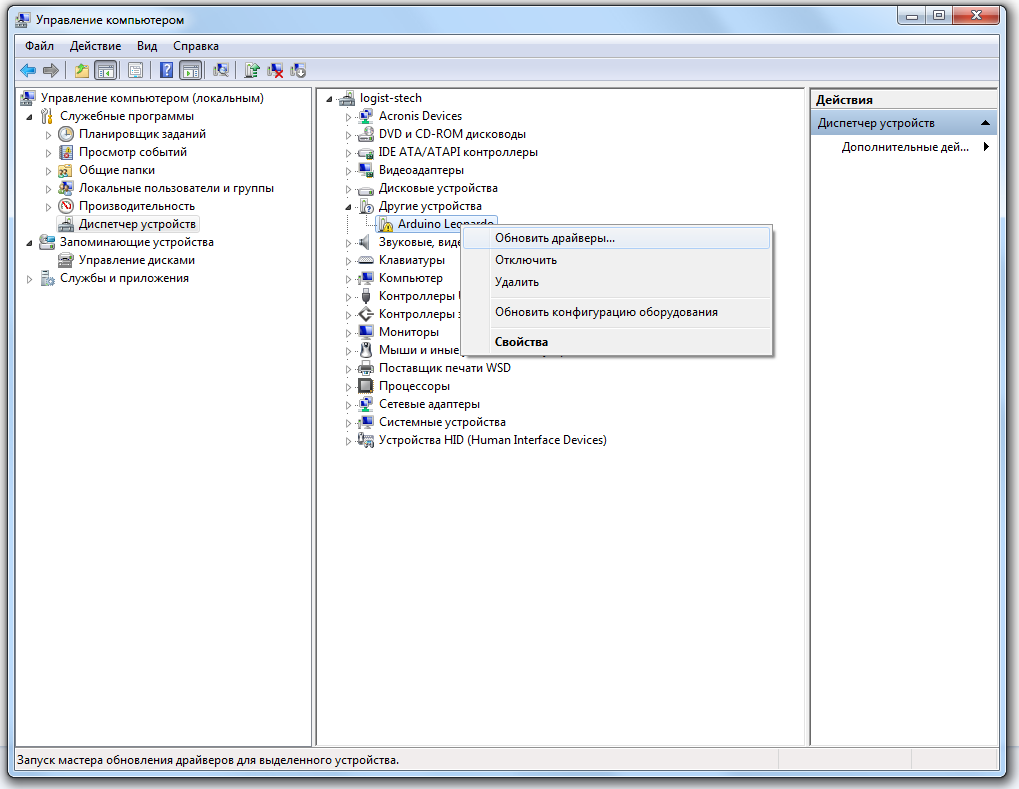Collapse the Другие устройства category
The image size is (1019, 789).
click(349, 206)
